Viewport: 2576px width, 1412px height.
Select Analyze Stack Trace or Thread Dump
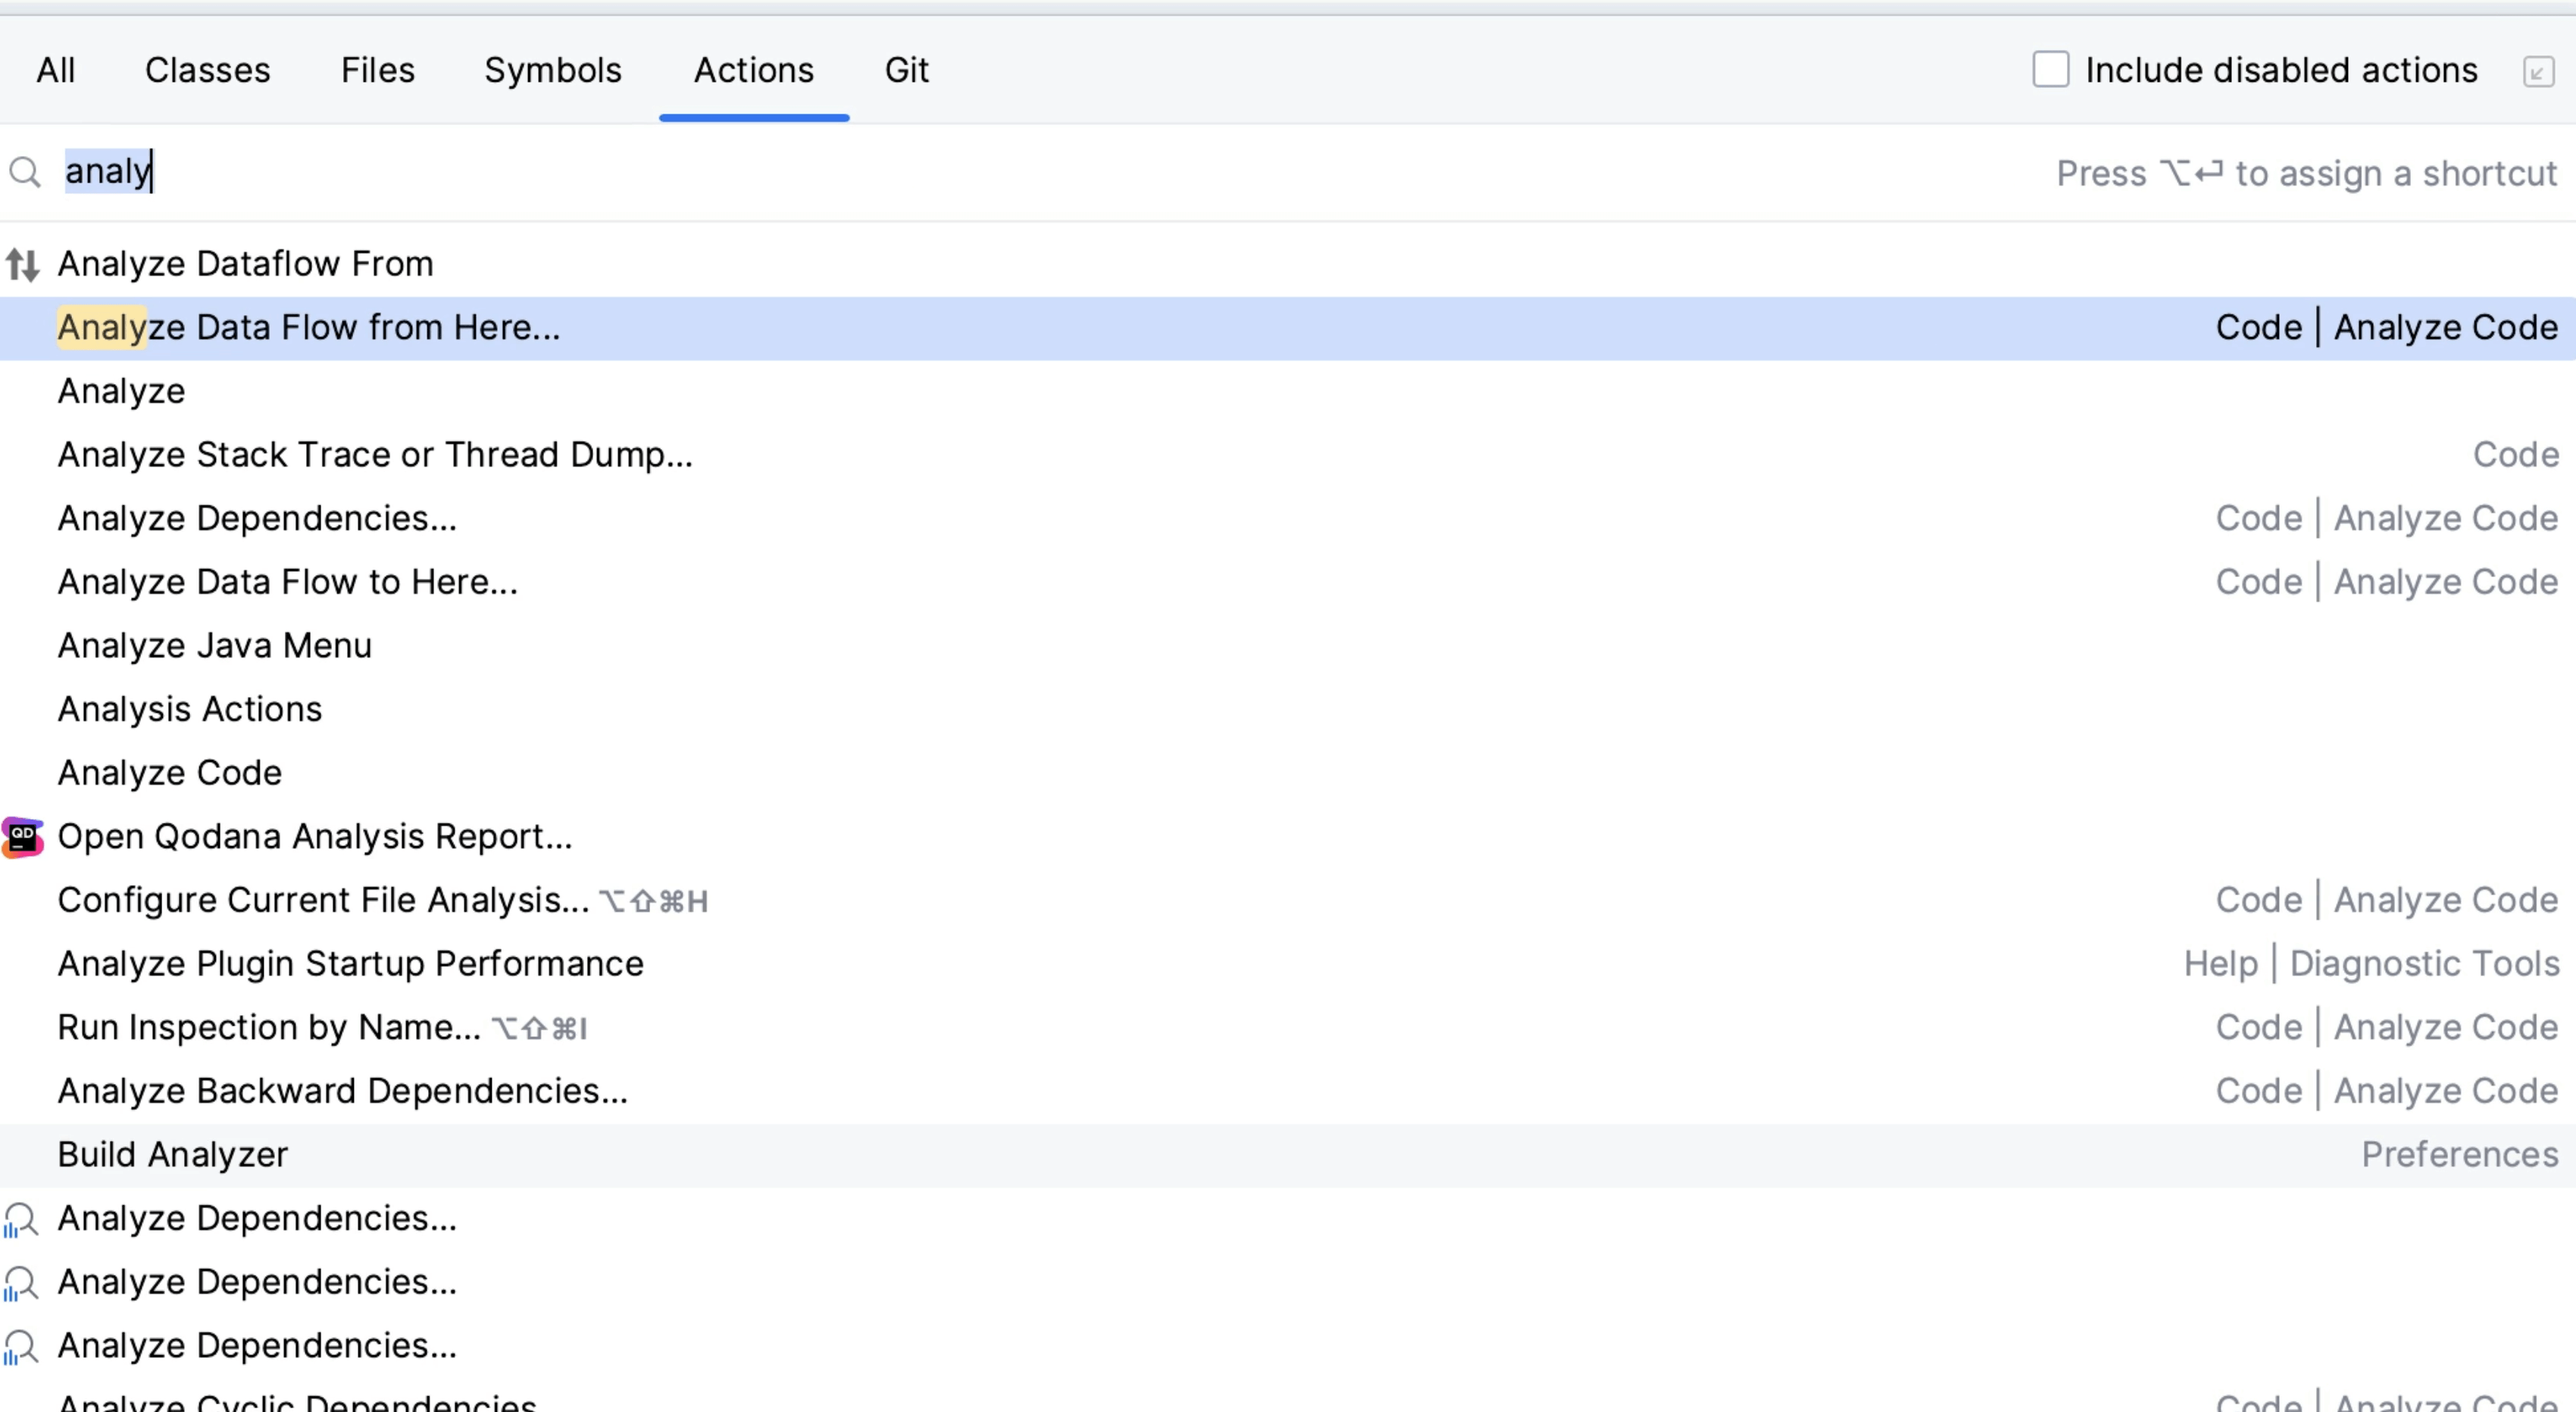pyautogui.click(x=375, y=455)
